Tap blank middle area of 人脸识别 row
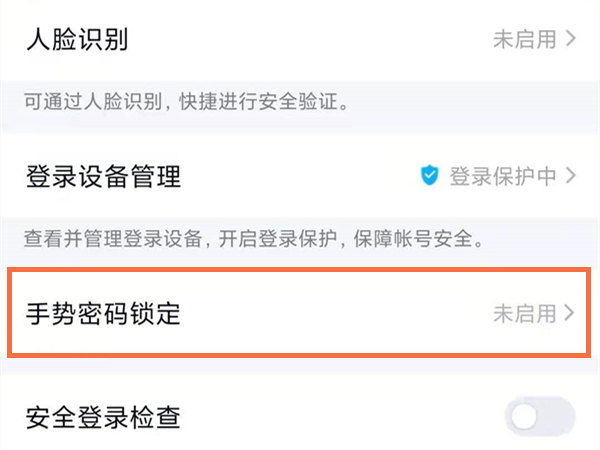The image size is (600, 450). (x=300, y=40)
